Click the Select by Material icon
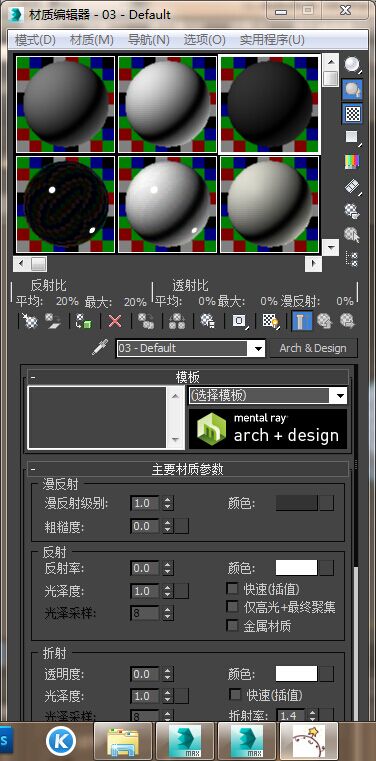The width and height of the screenshot is (376, 761). point(352,234)
